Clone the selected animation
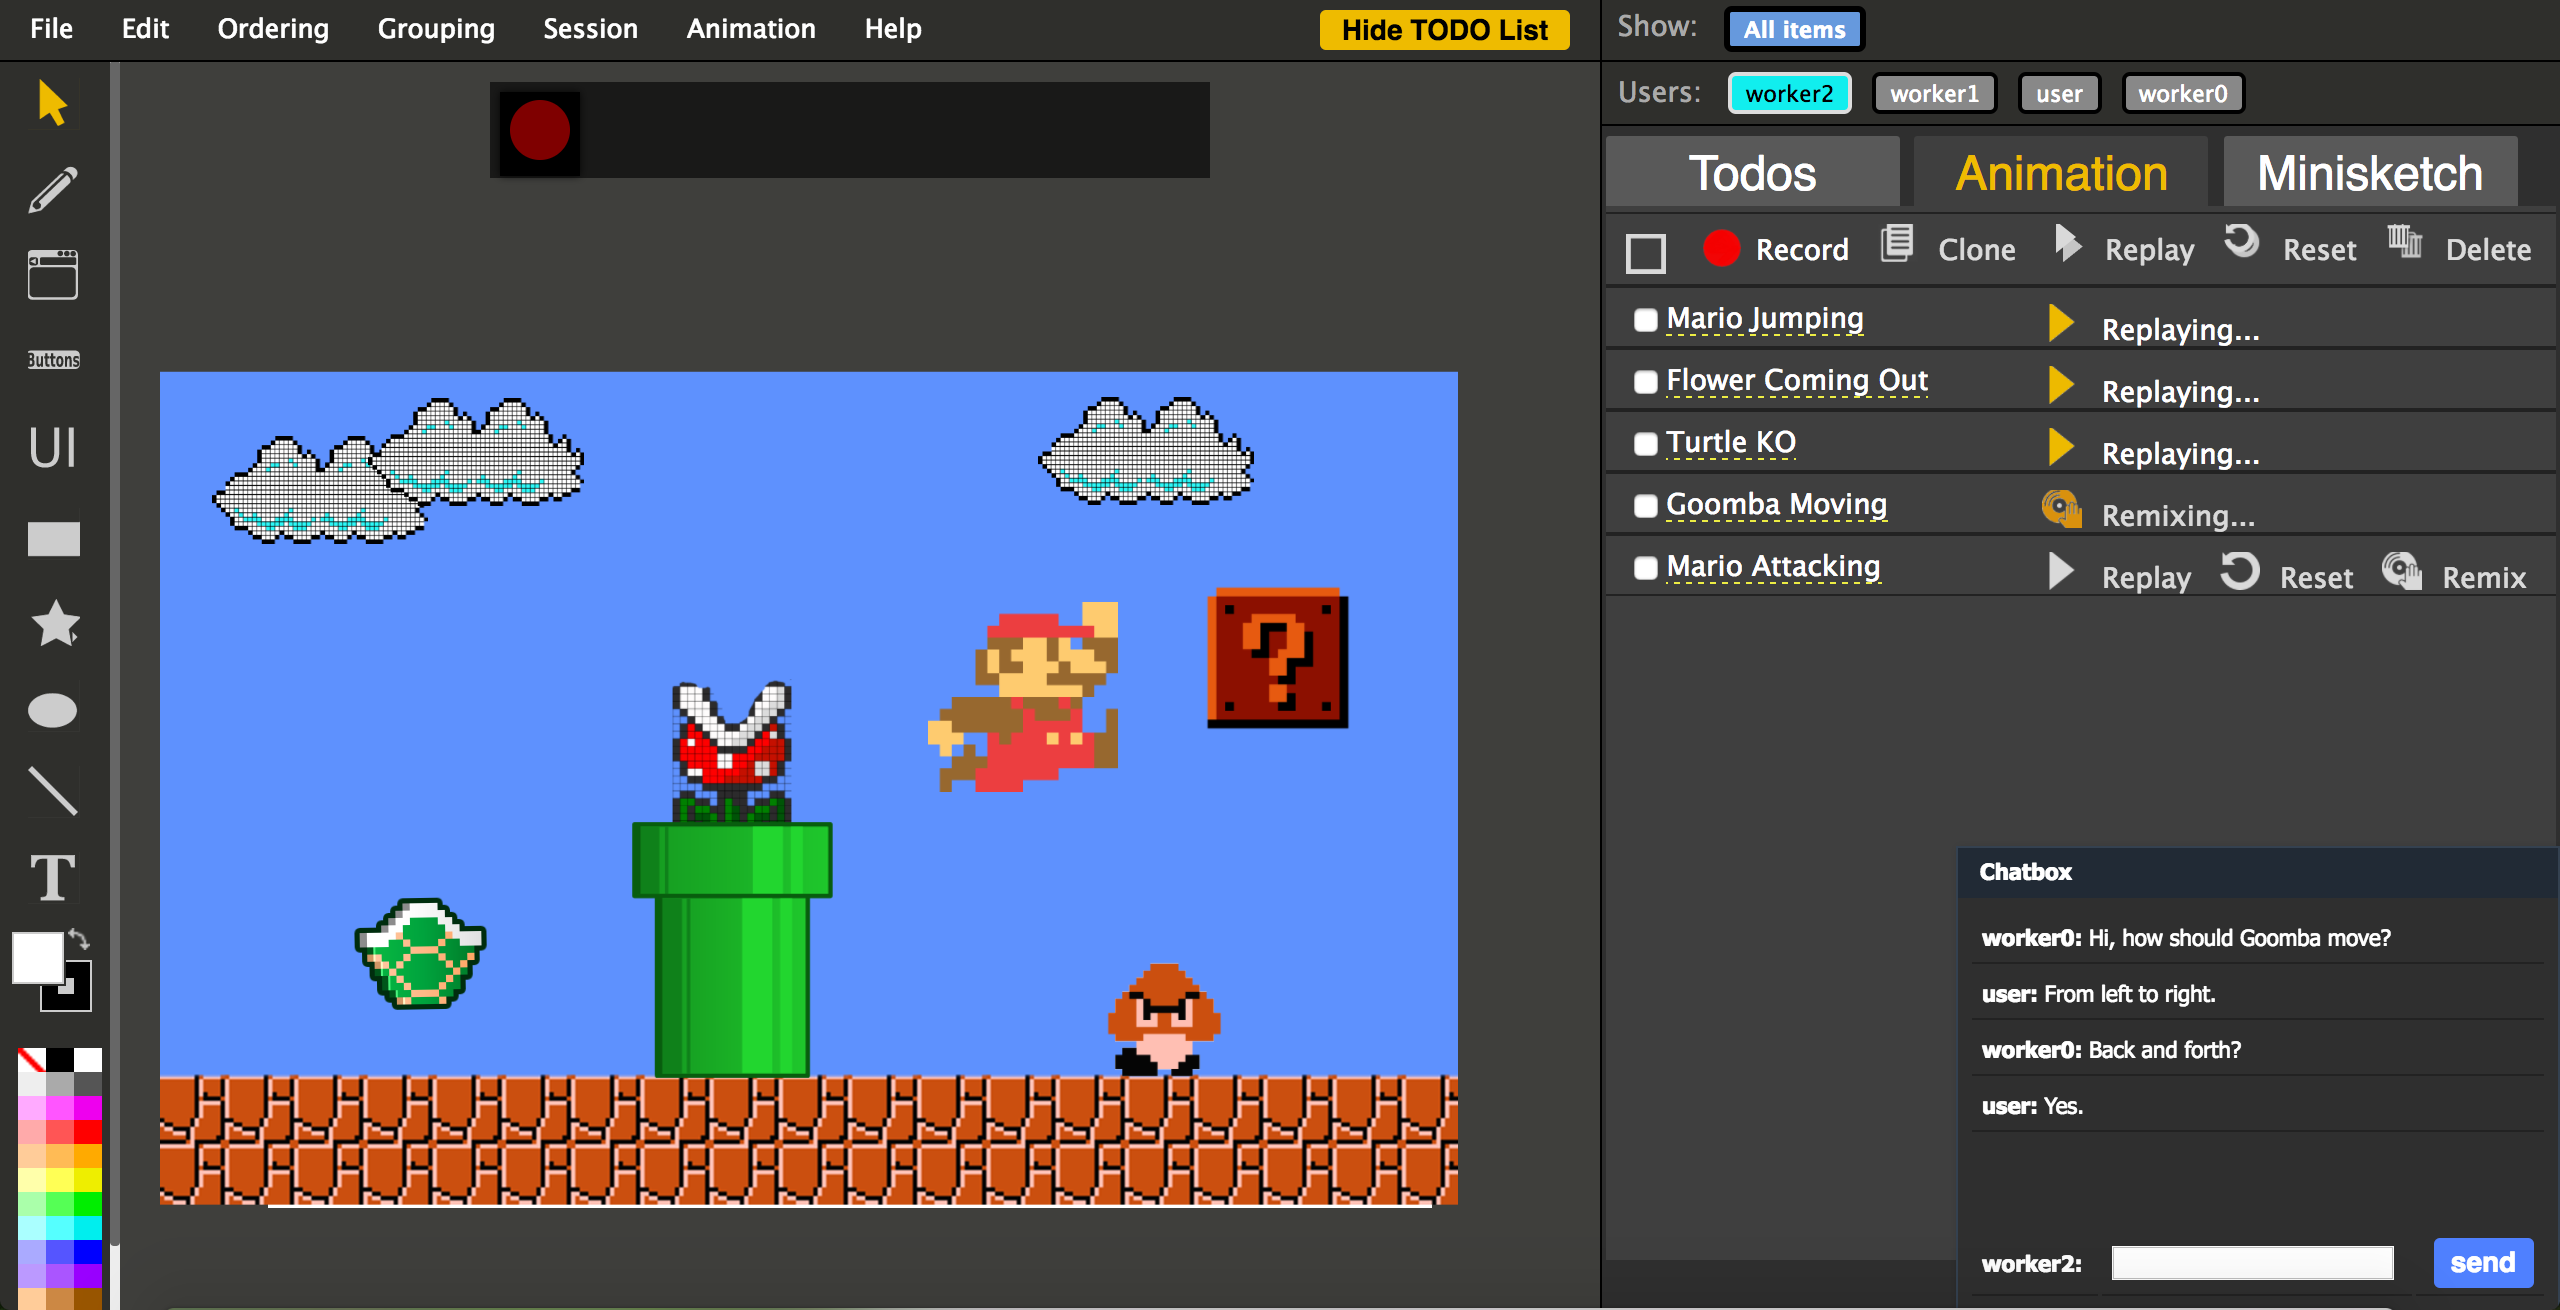 [x=1948, y=248]
